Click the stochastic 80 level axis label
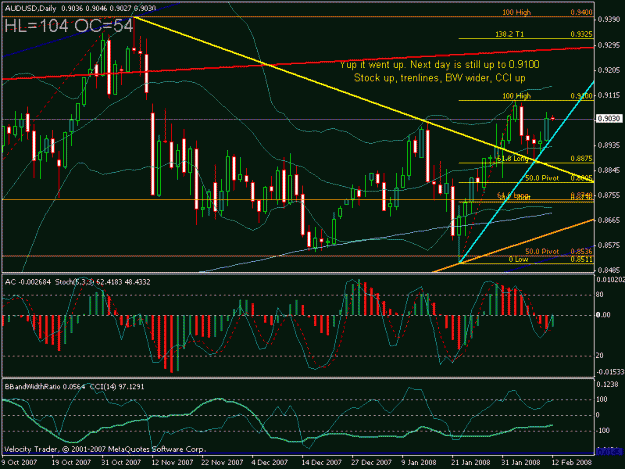Image resolution: width=625 pixels, height=469 pixels. [x=599, y=295]
